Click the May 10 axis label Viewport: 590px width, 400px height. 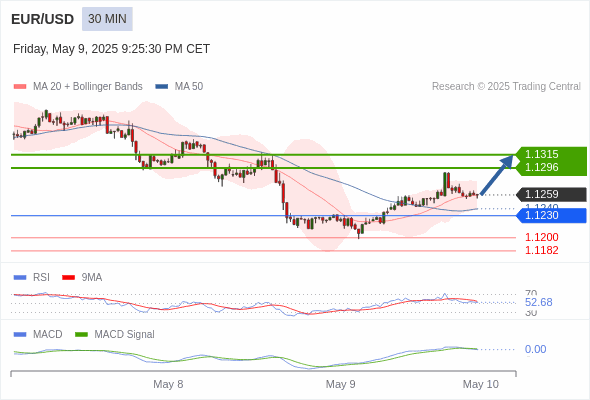tap(481, 384)
